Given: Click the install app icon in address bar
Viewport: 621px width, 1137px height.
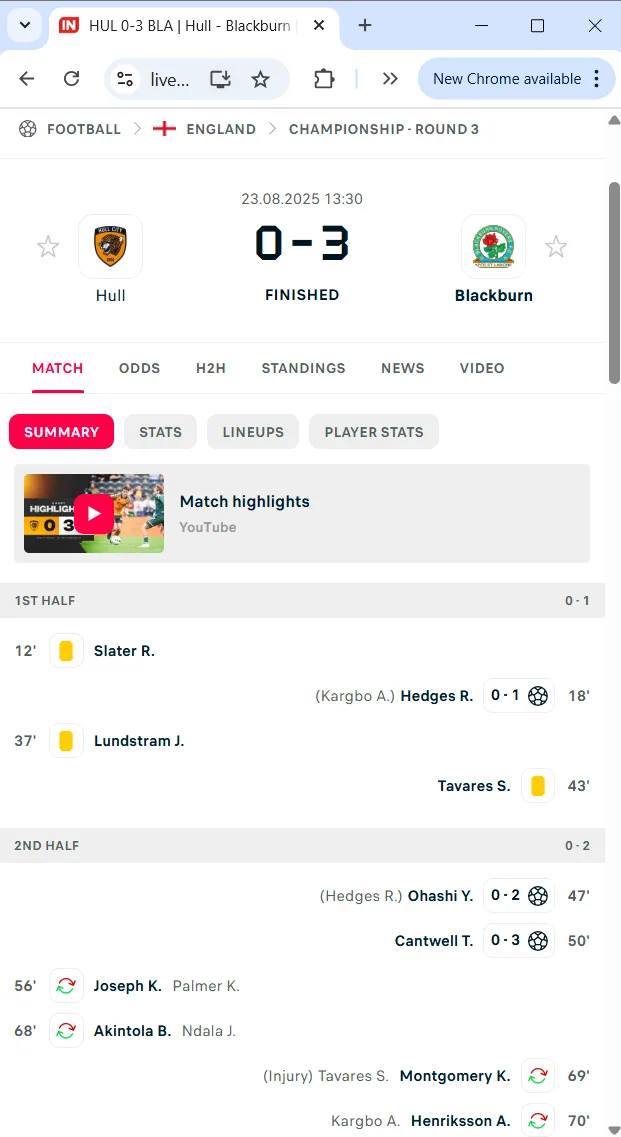Looking at the screenshot, I should tap(220, 79).
